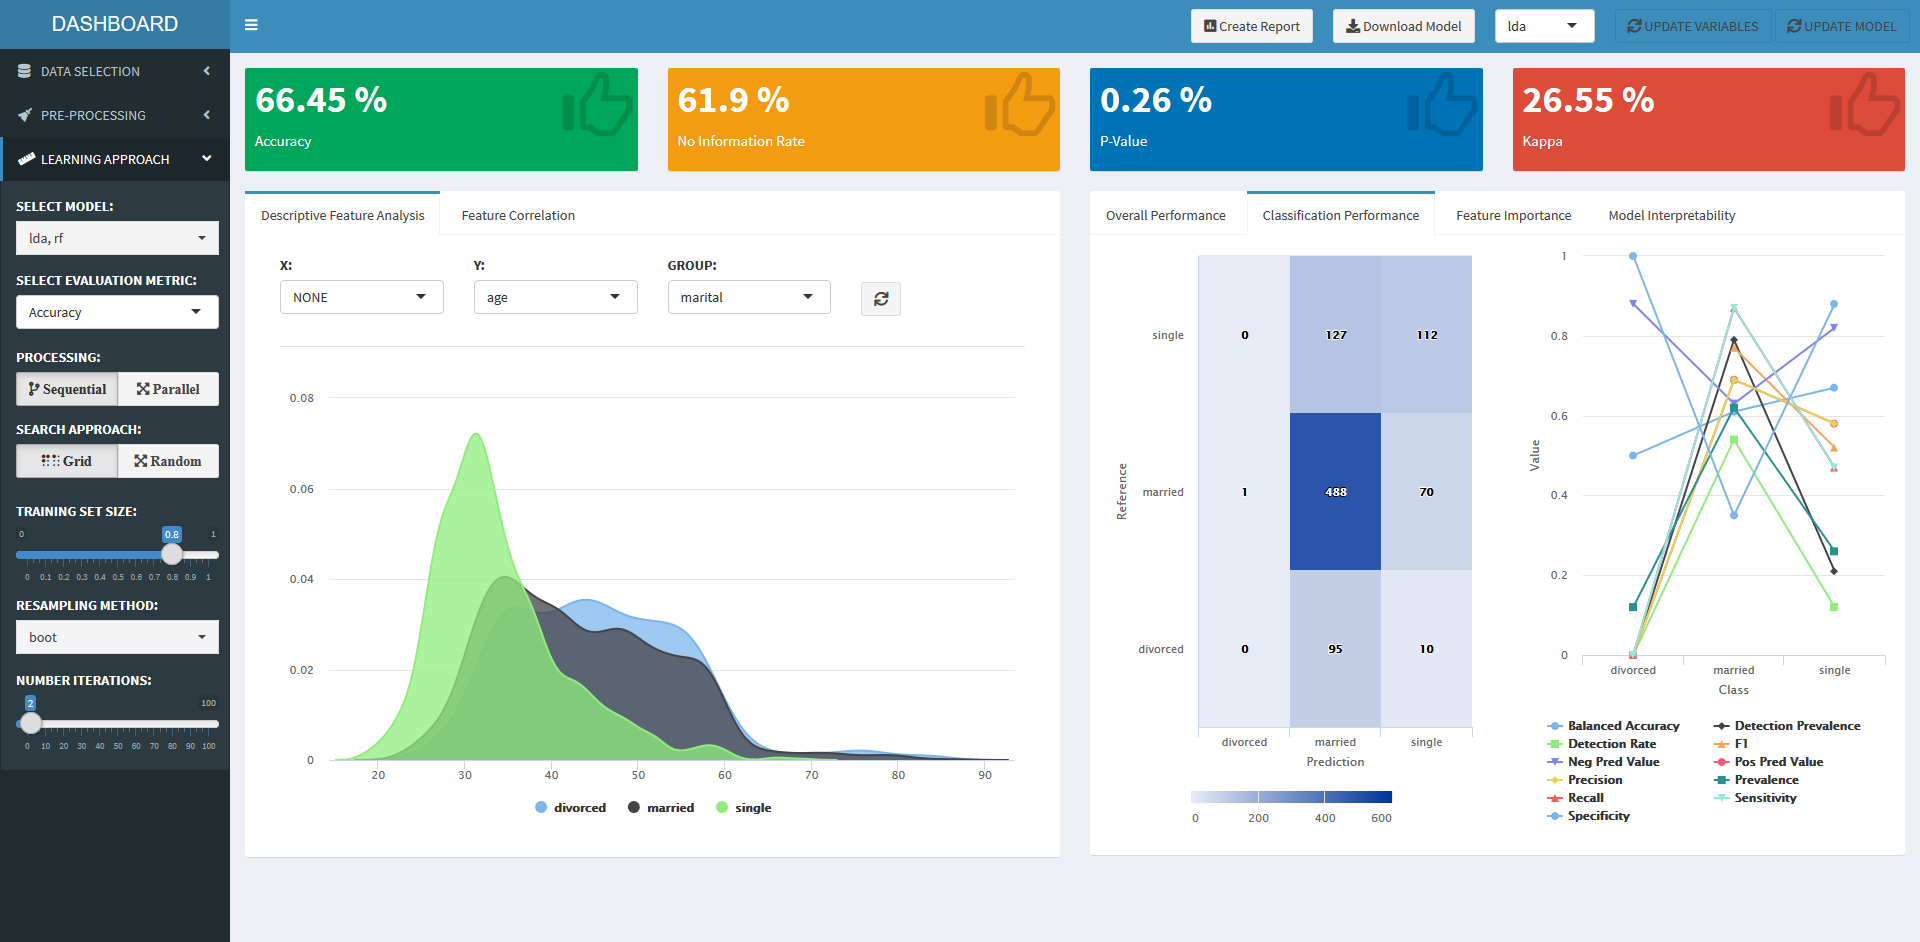The image size is (1920, 942).
Task: Click the Create Report button
Action: [x=1251, y=26]
